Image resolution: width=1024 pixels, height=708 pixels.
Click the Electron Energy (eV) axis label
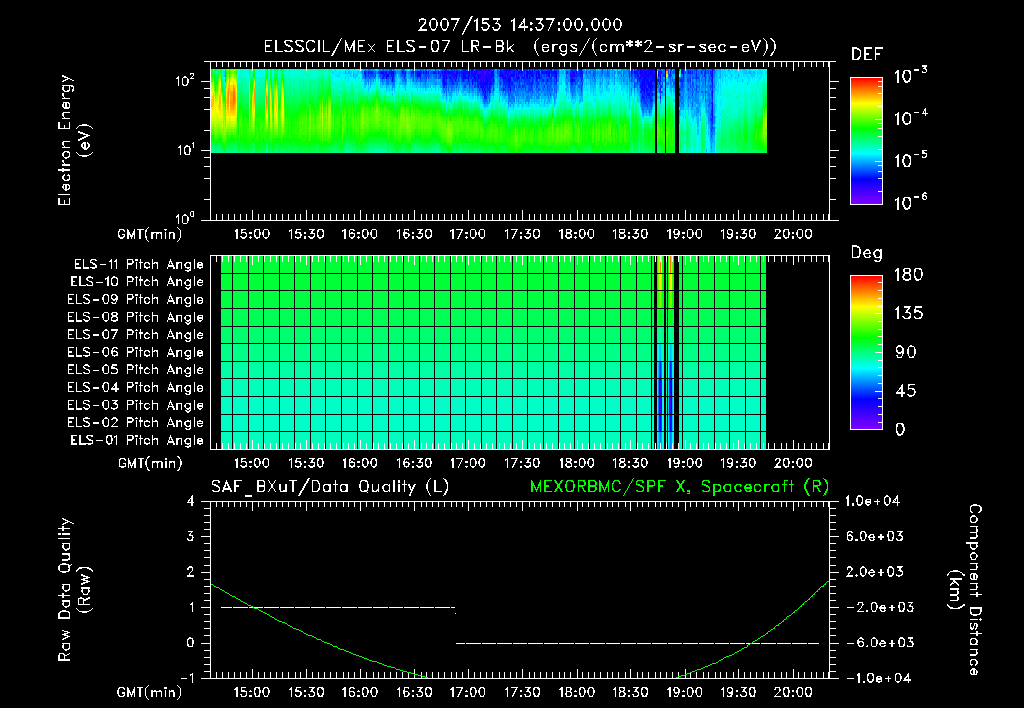coord(74,140)
